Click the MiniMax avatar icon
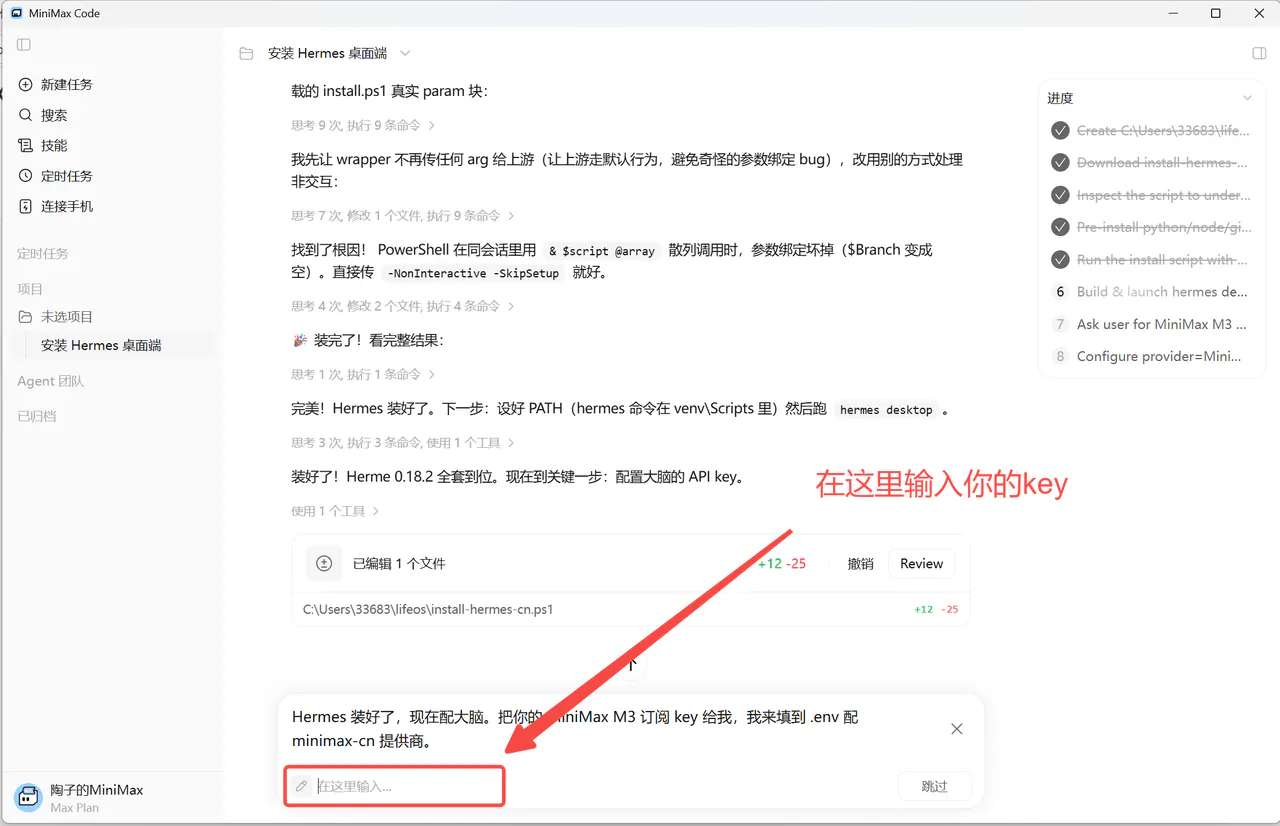The image size is (1280, 826). pyautogui.click(x=29, y=797)
